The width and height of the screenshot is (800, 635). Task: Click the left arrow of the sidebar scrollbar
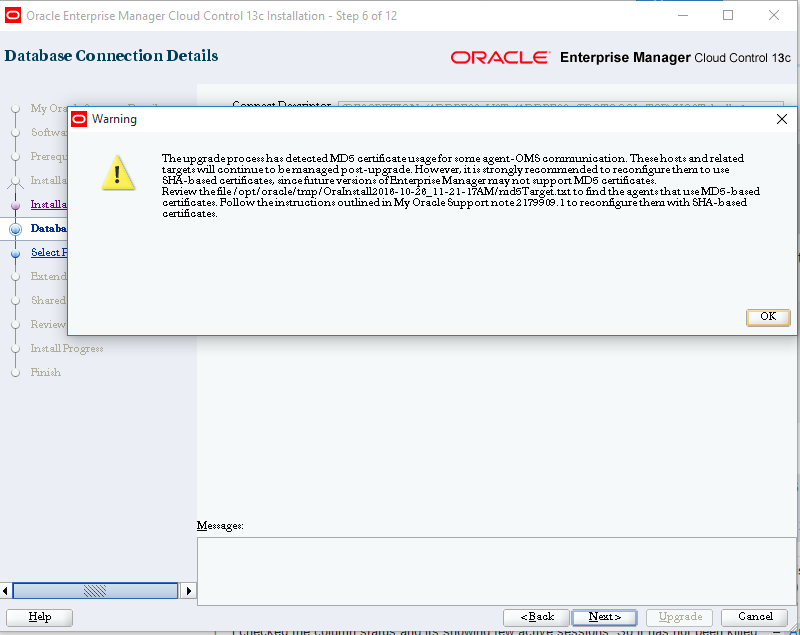pyautogui.click(x=4, y=591)
